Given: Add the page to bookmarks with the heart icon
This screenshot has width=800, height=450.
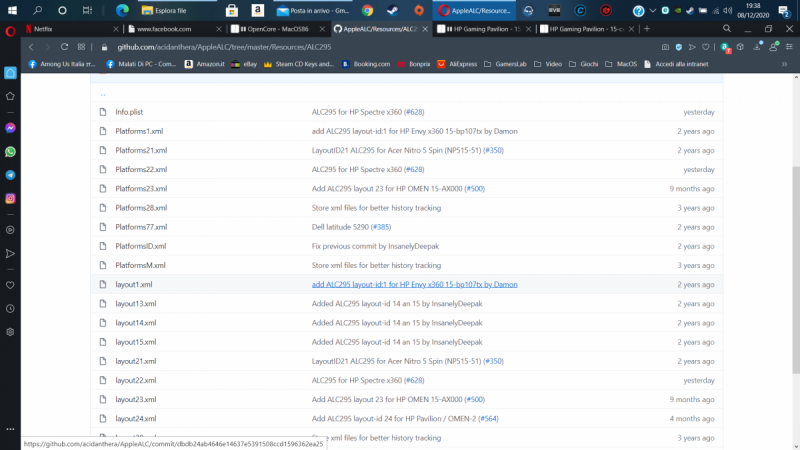Looking at the screenshot, I should (706, 47).
